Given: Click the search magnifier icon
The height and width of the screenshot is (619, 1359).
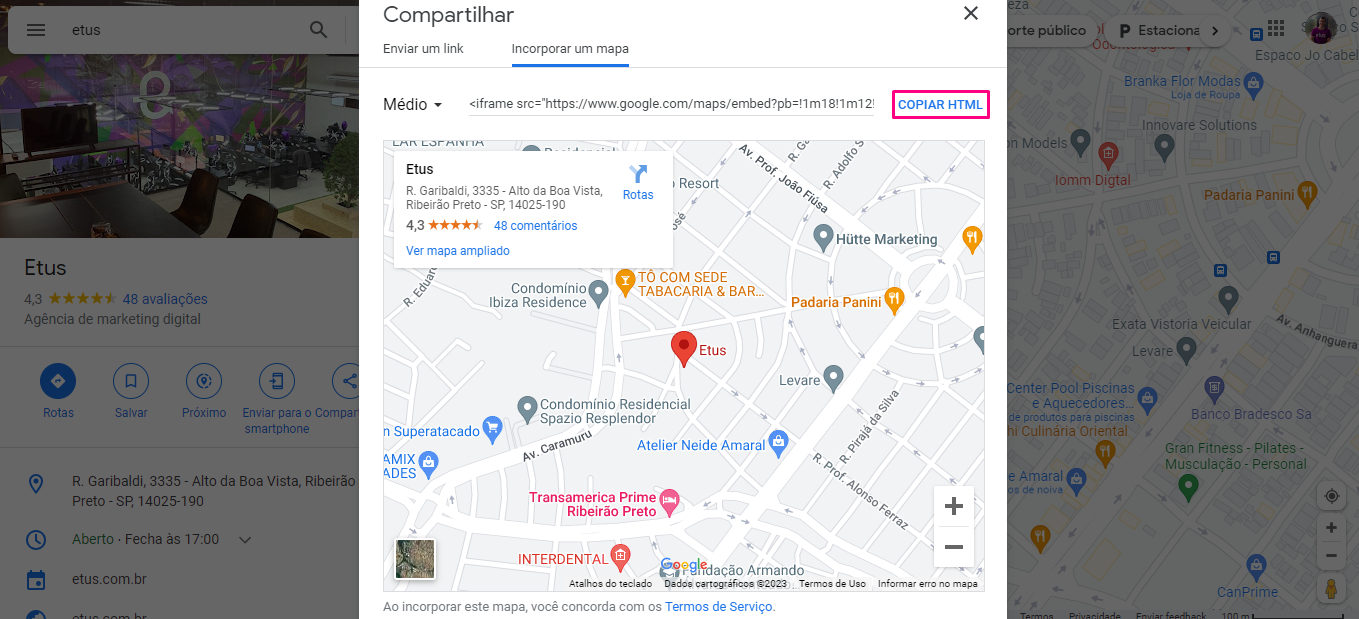Looking at the screenshot, I should coord(318,30).
